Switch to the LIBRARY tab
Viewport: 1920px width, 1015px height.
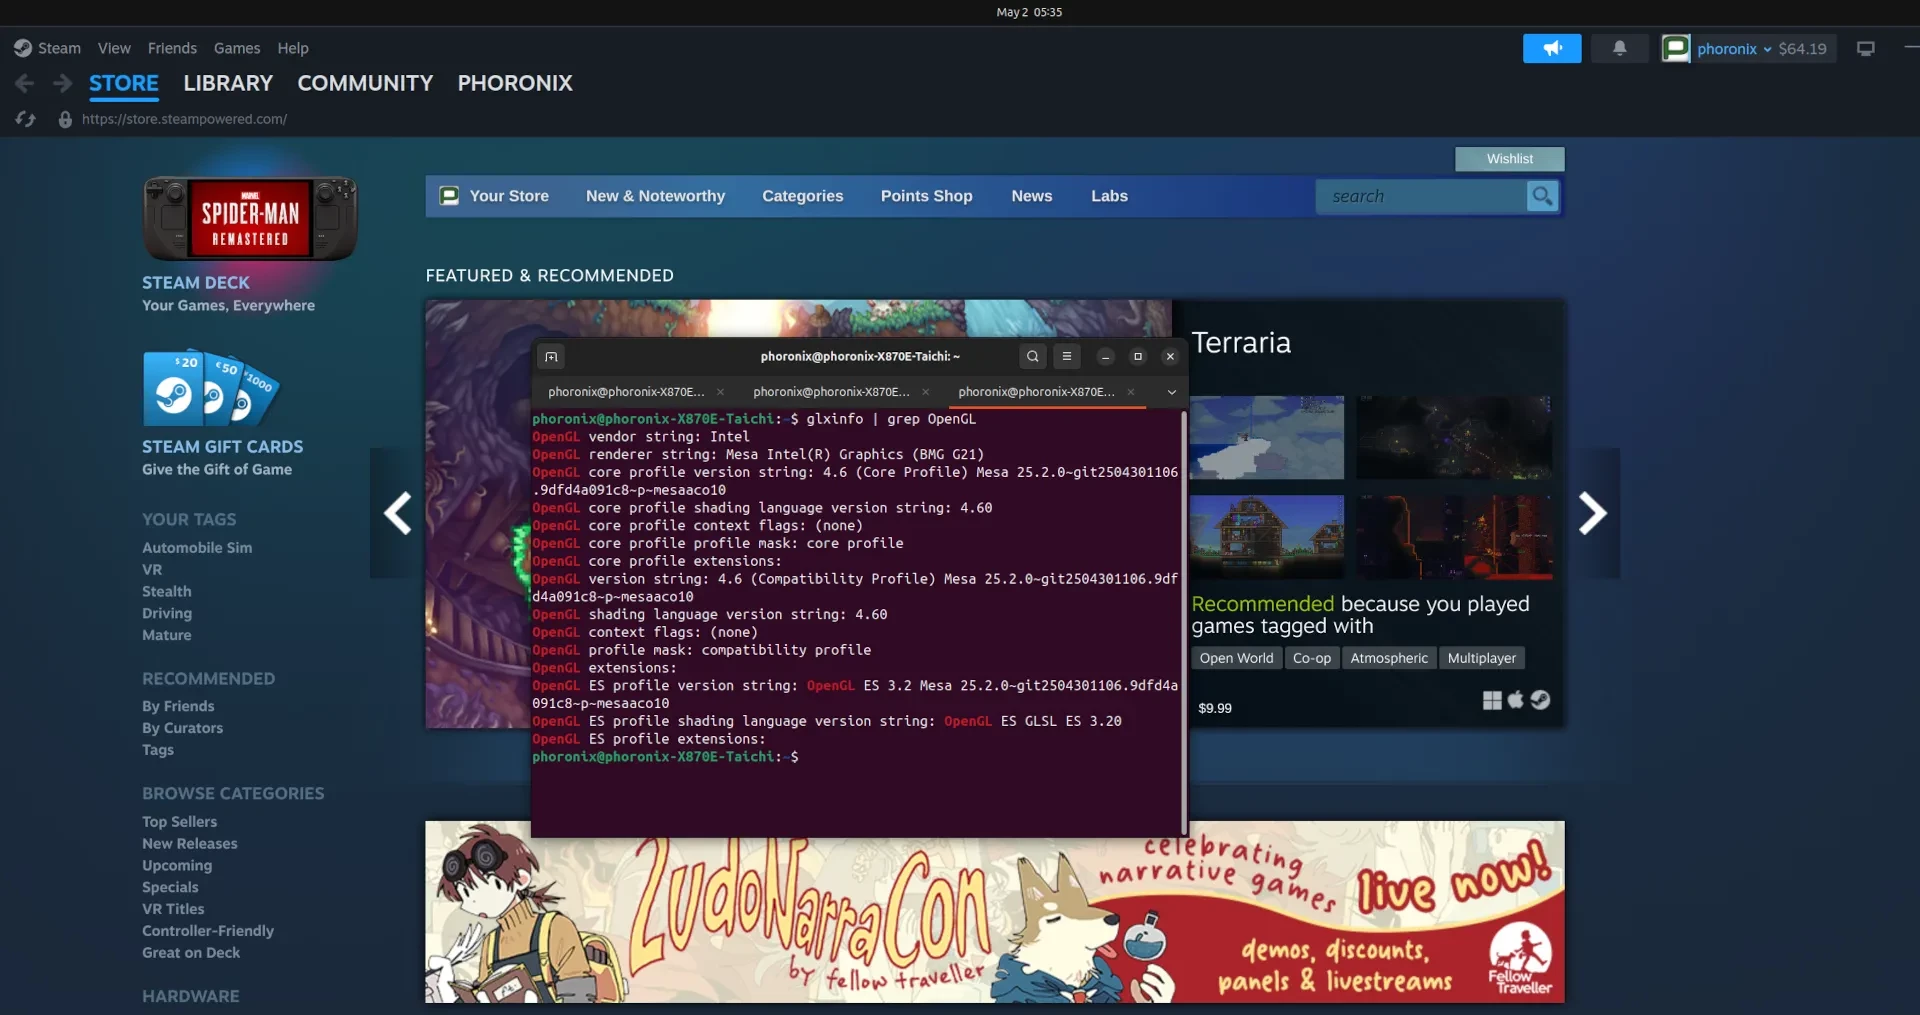[x=228, y=83]
